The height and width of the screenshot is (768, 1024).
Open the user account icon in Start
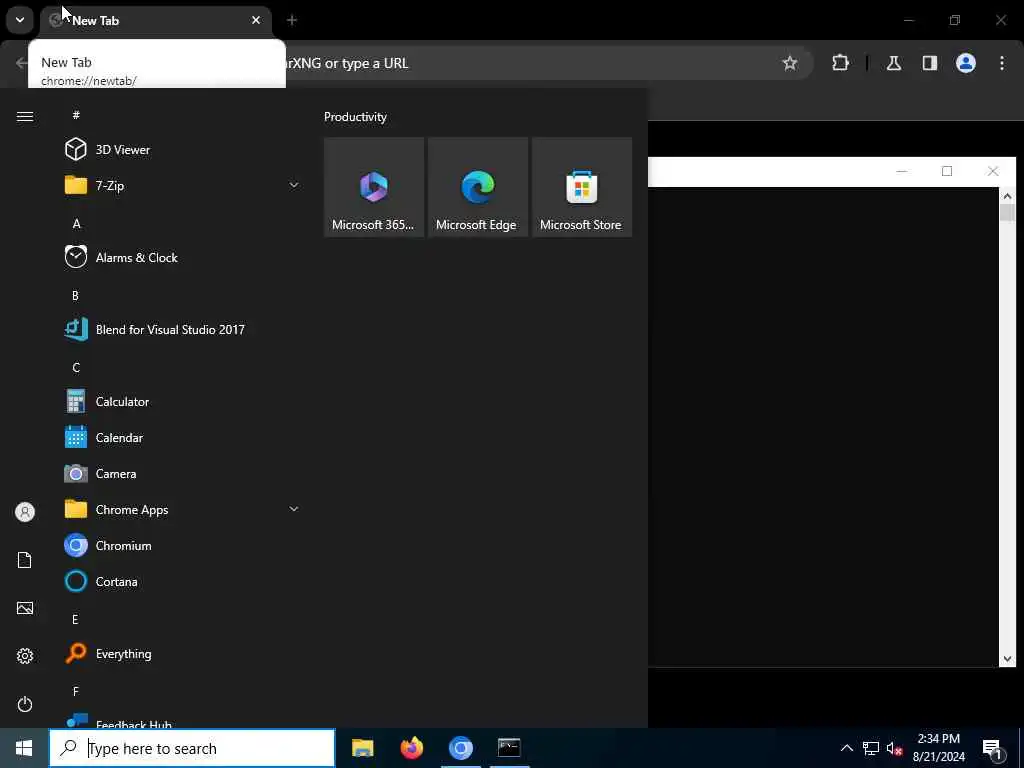coord(25,512)
